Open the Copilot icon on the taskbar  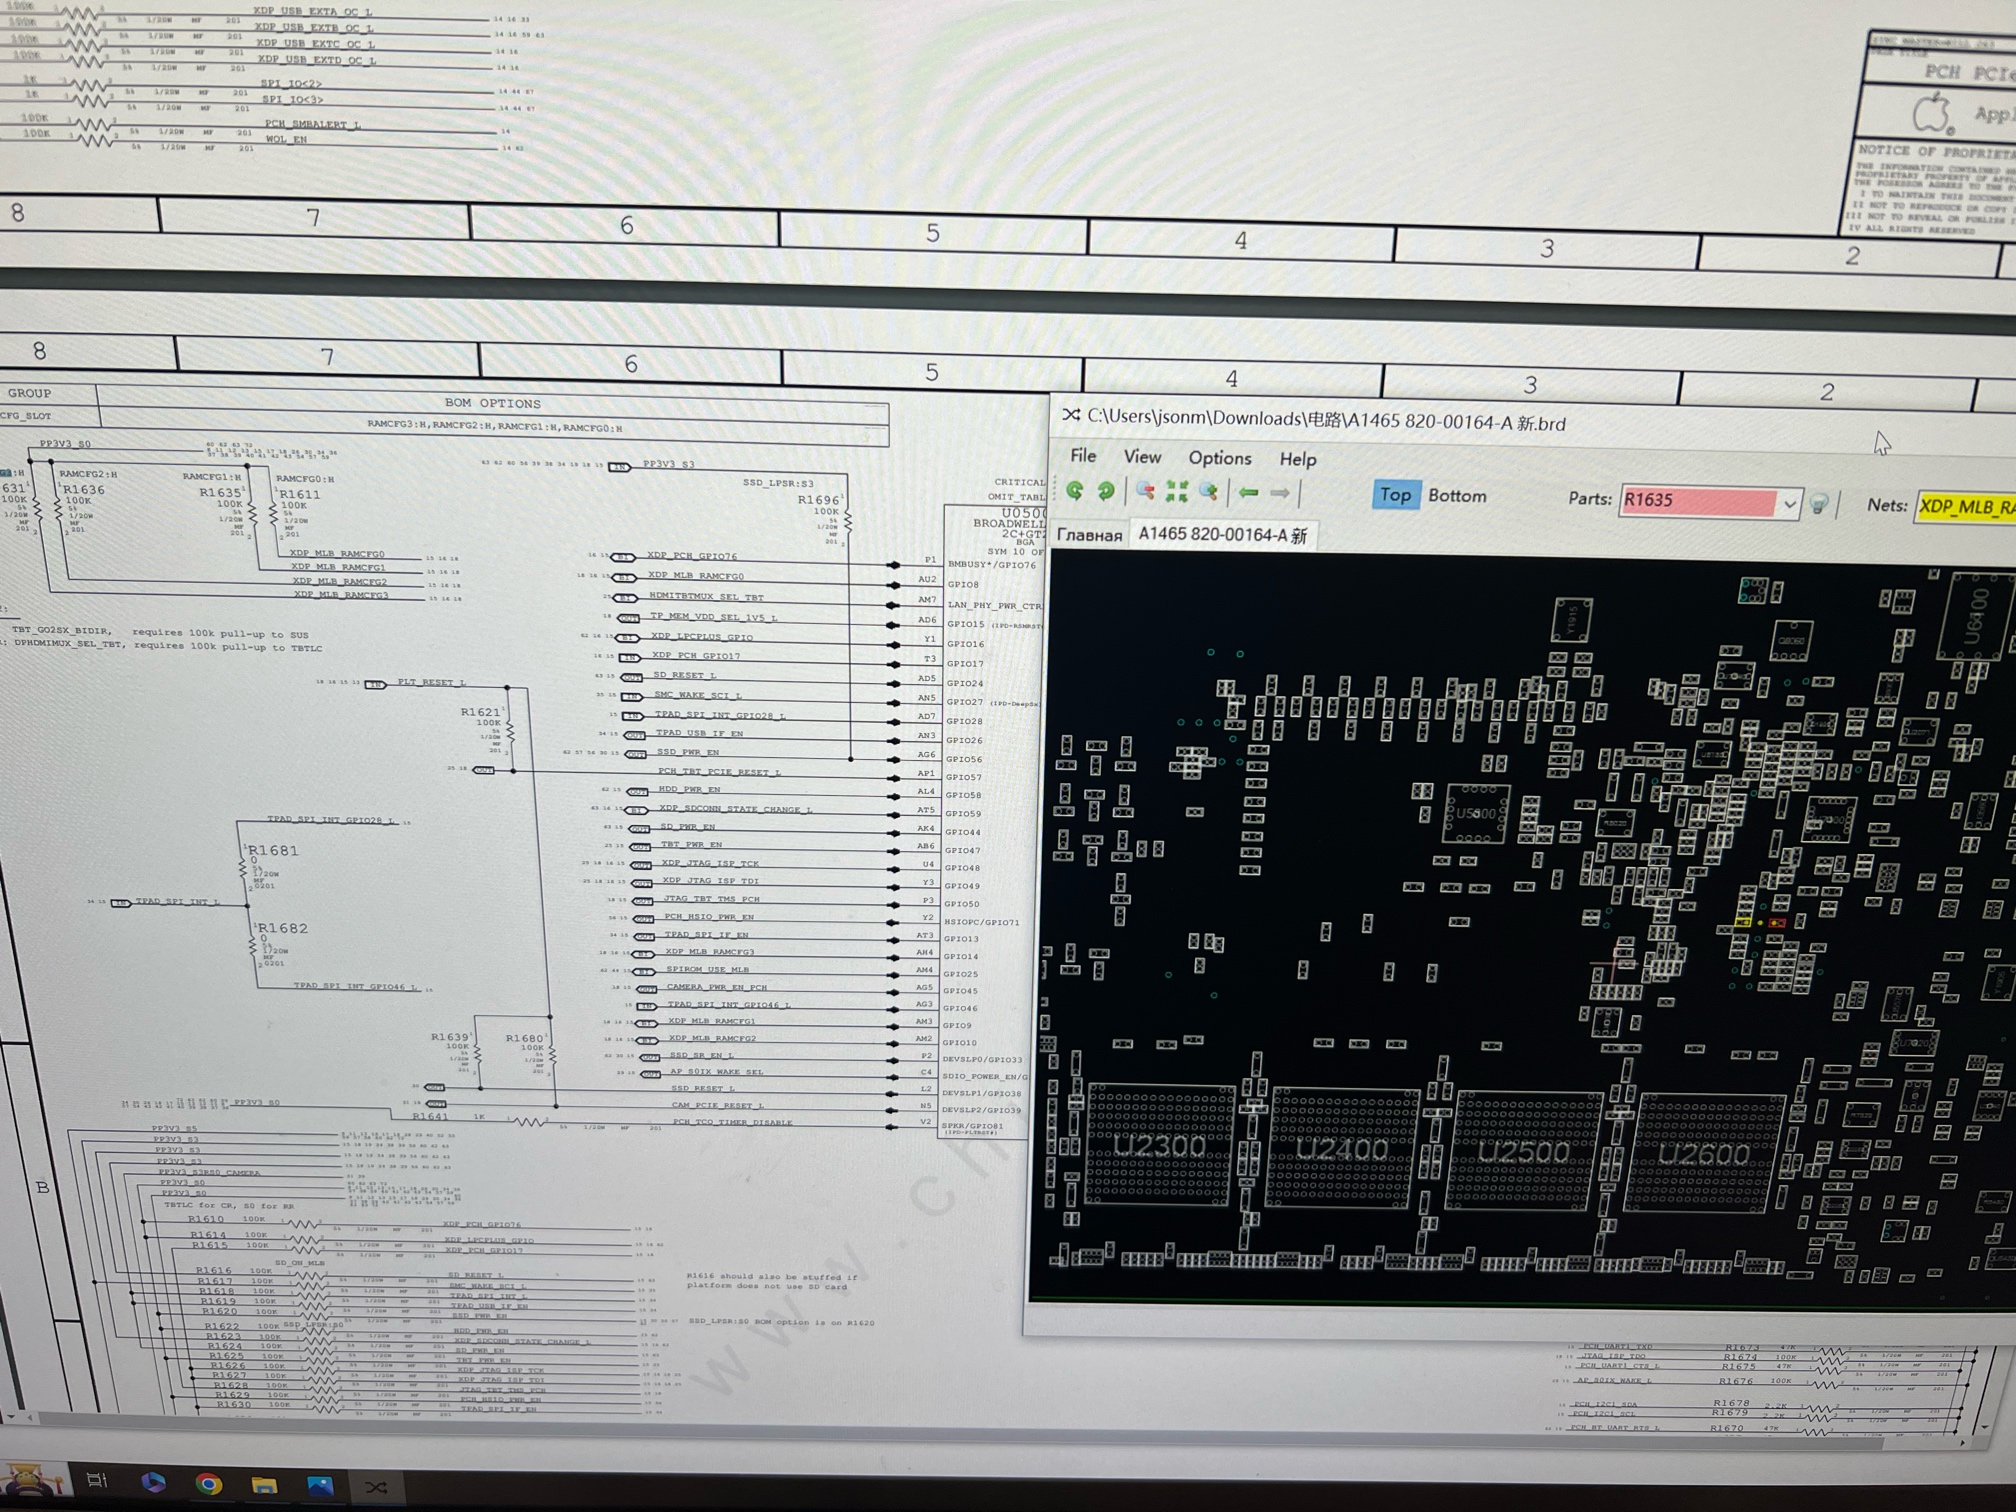[153, 1482]
